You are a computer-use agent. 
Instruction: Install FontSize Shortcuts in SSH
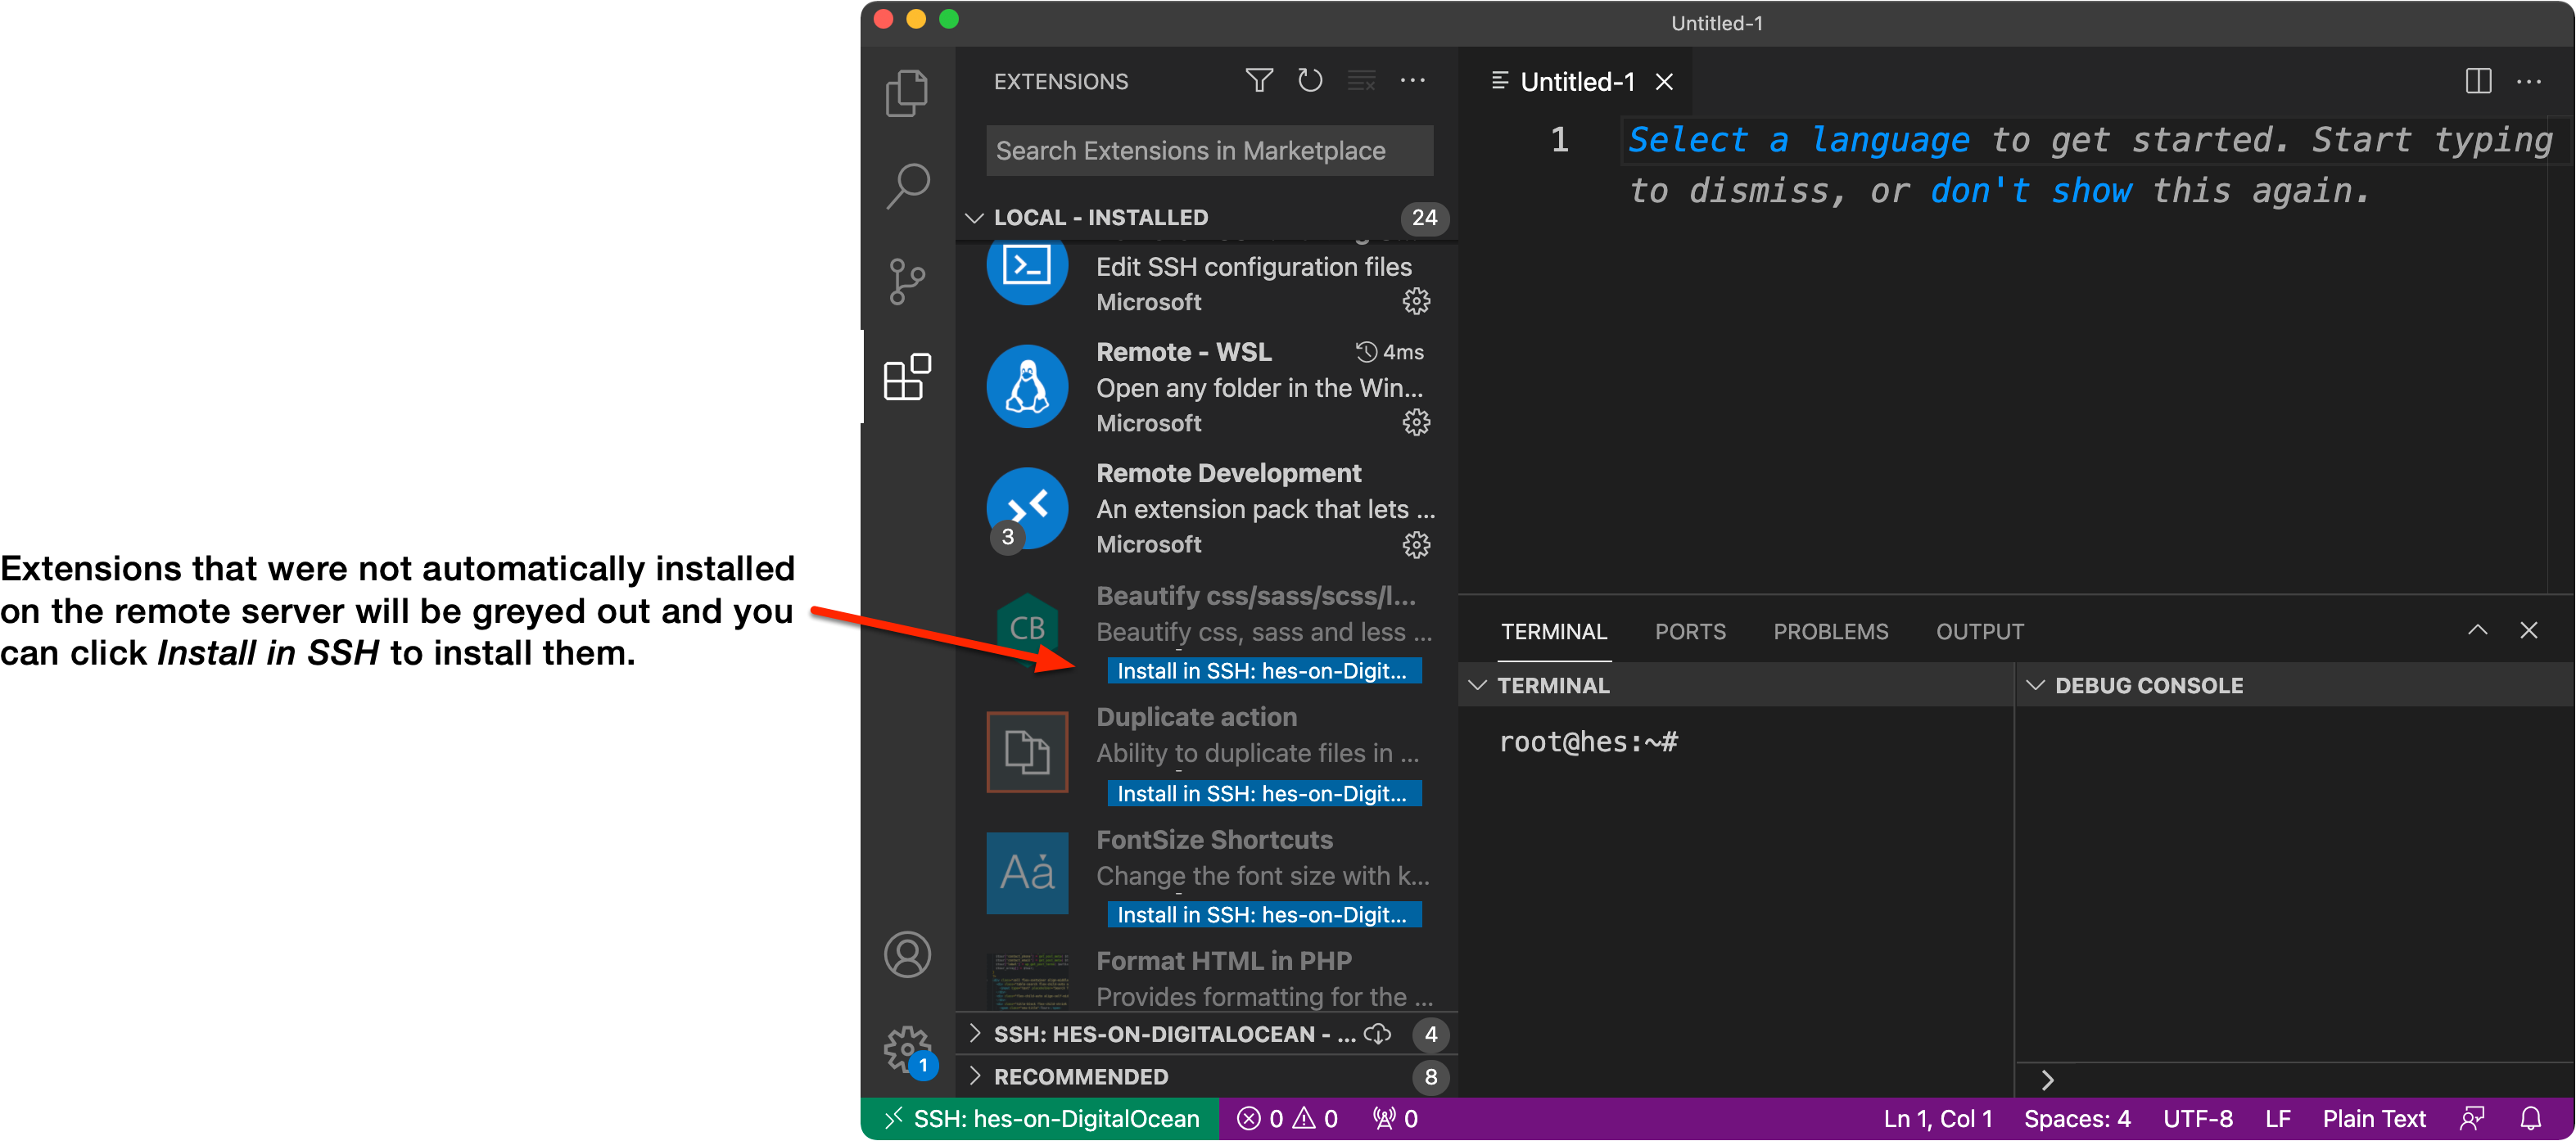[x=1263, y=914]
